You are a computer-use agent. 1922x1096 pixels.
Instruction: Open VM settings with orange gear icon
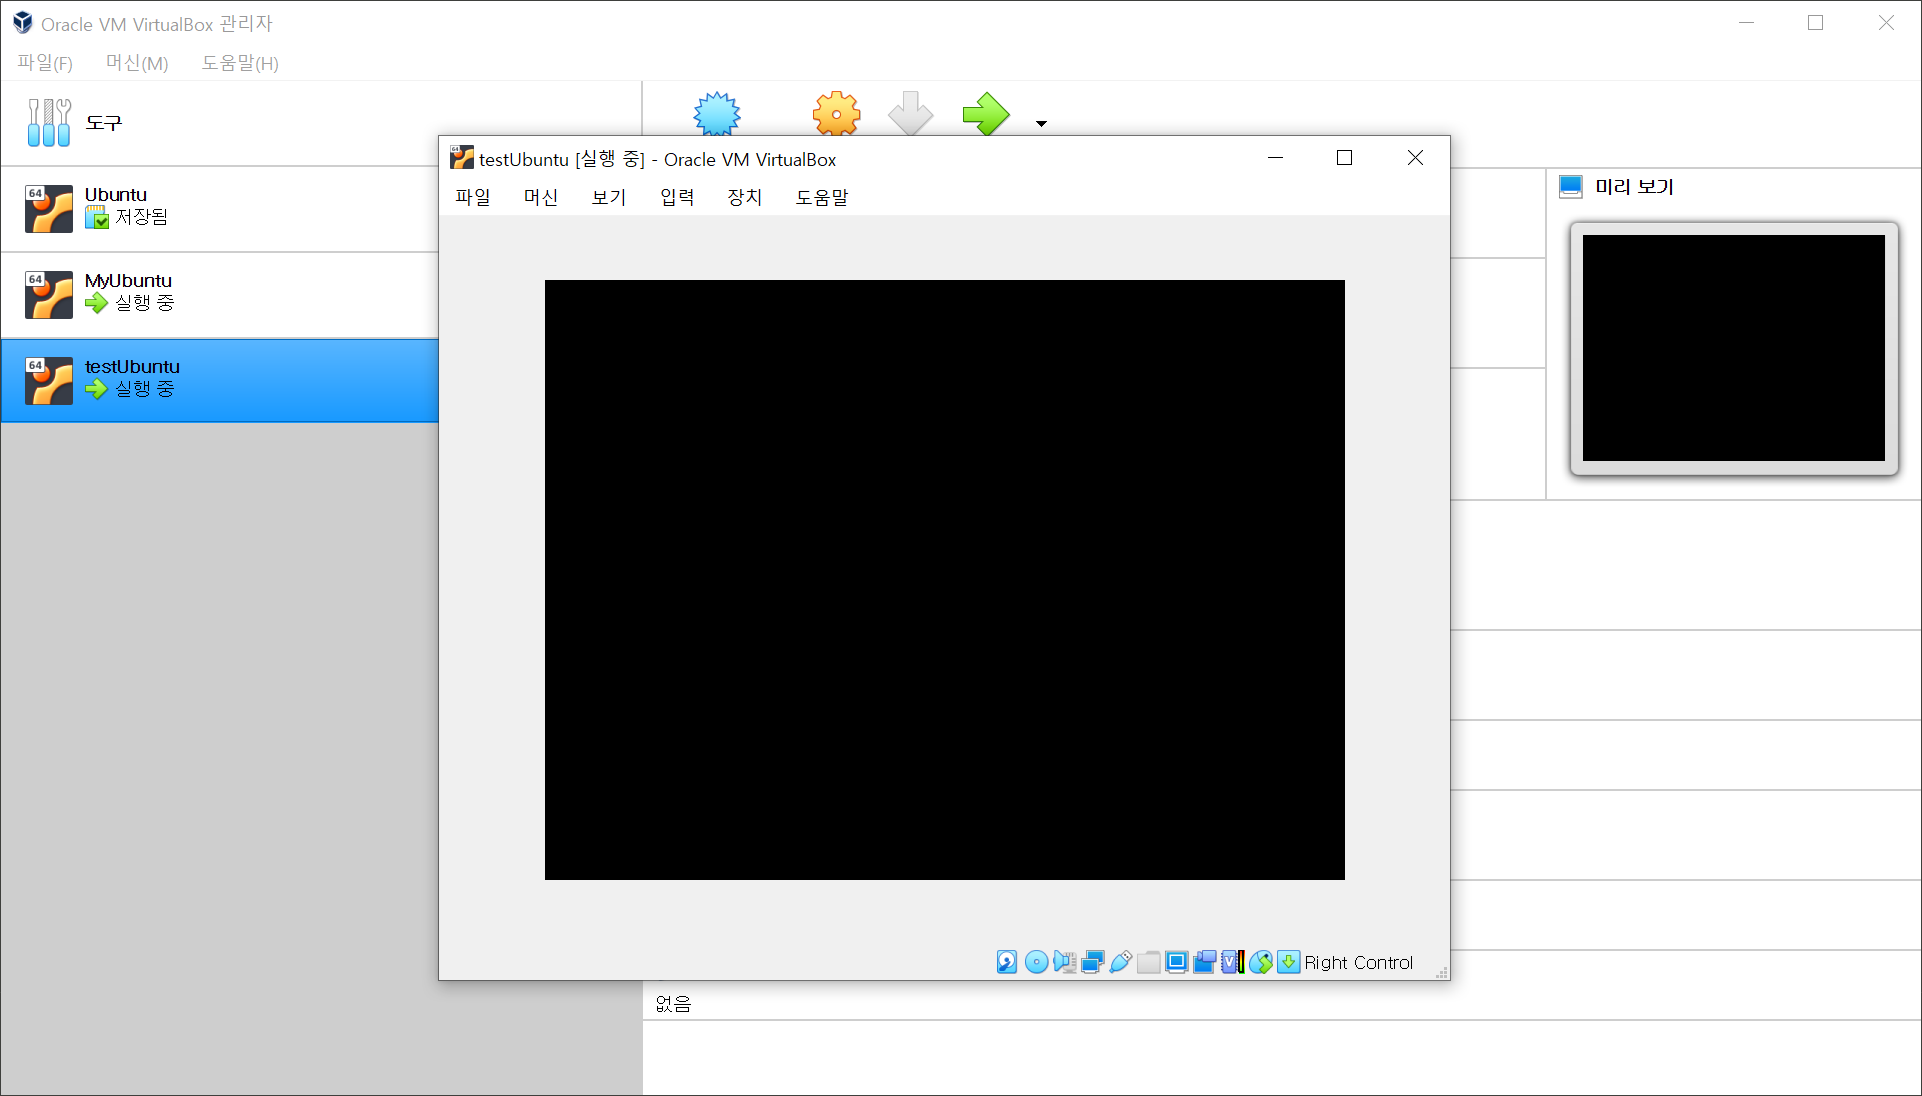836,114
